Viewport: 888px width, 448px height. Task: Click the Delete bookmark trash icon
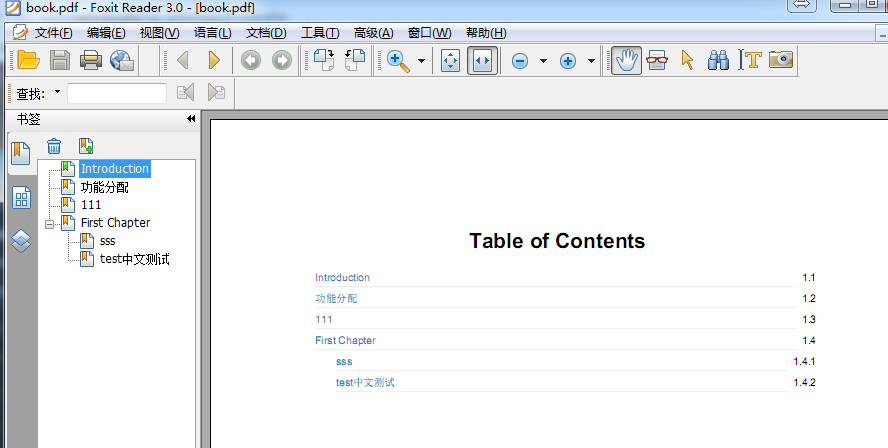tap(54, 146)
